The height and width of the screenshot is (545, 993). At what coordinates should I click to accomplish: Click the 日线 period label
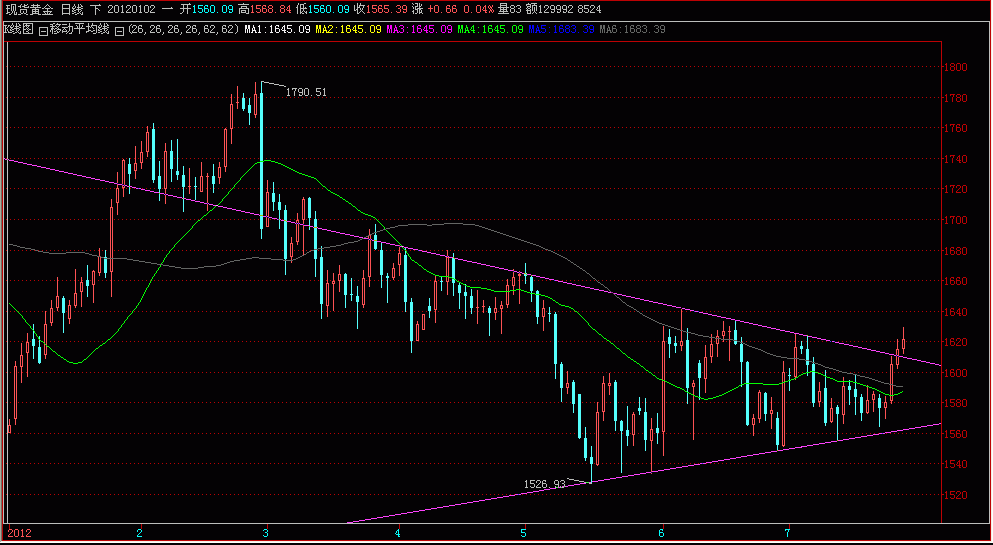coord(73,9)
